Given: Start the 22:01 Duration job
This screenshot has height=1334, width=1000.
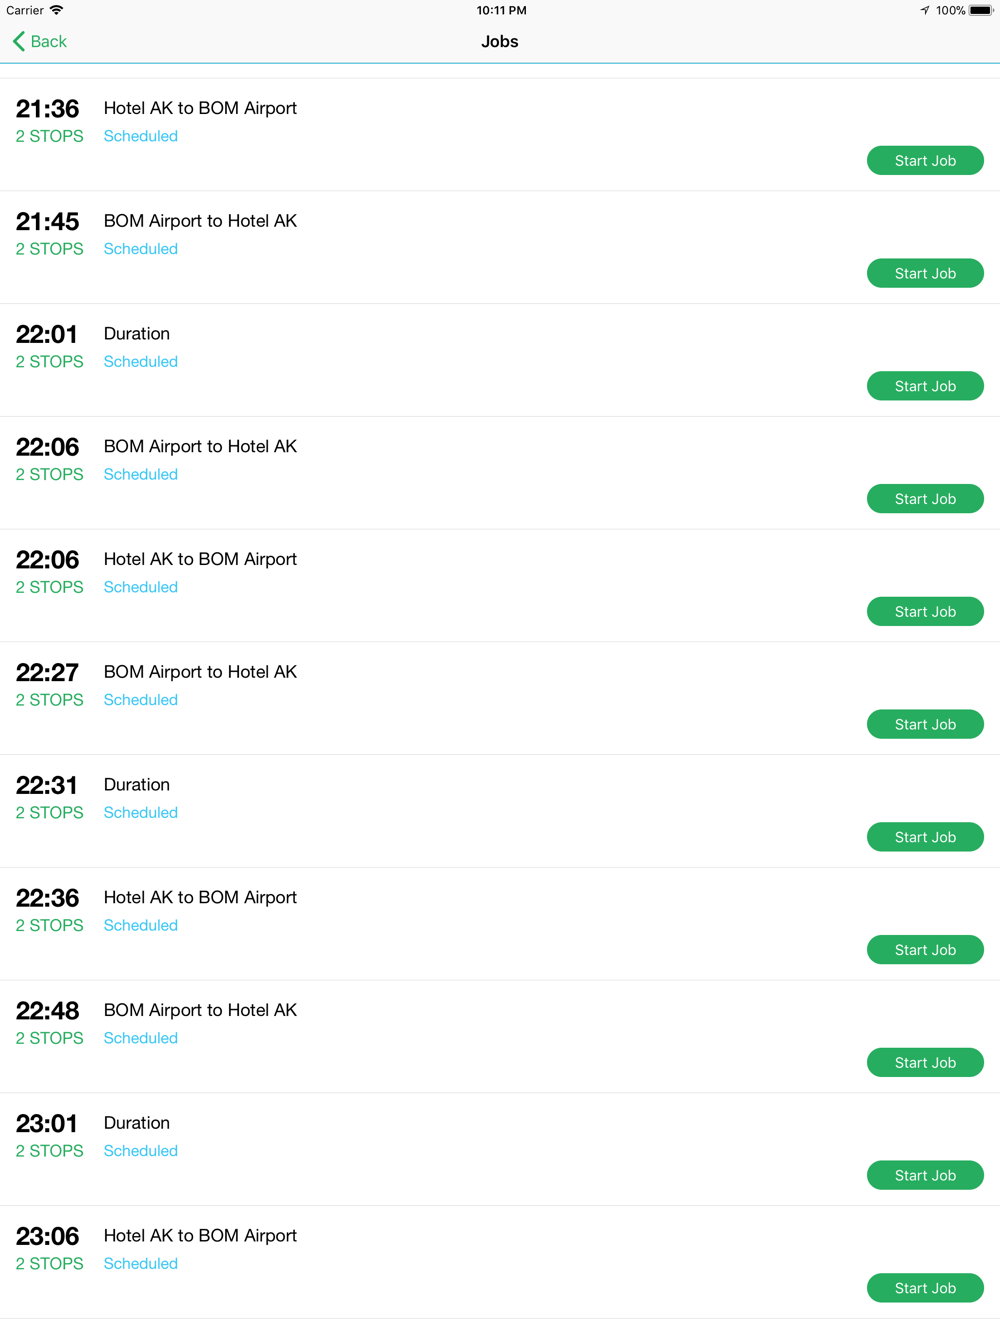Looking at the screenshot, I should click(x=925, y=386).
